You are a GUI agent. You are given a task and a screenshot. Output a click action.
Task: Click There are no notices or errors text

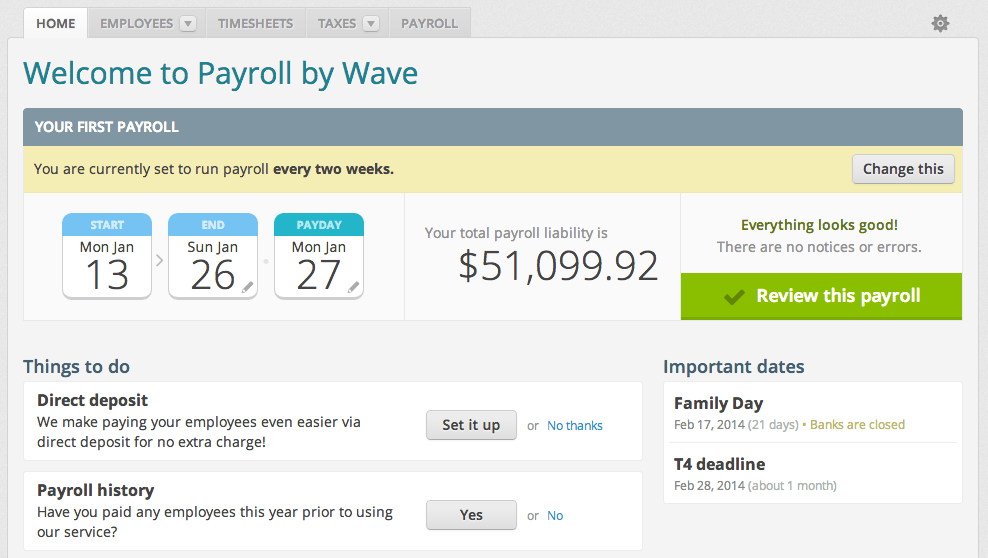tap(819, 247)
